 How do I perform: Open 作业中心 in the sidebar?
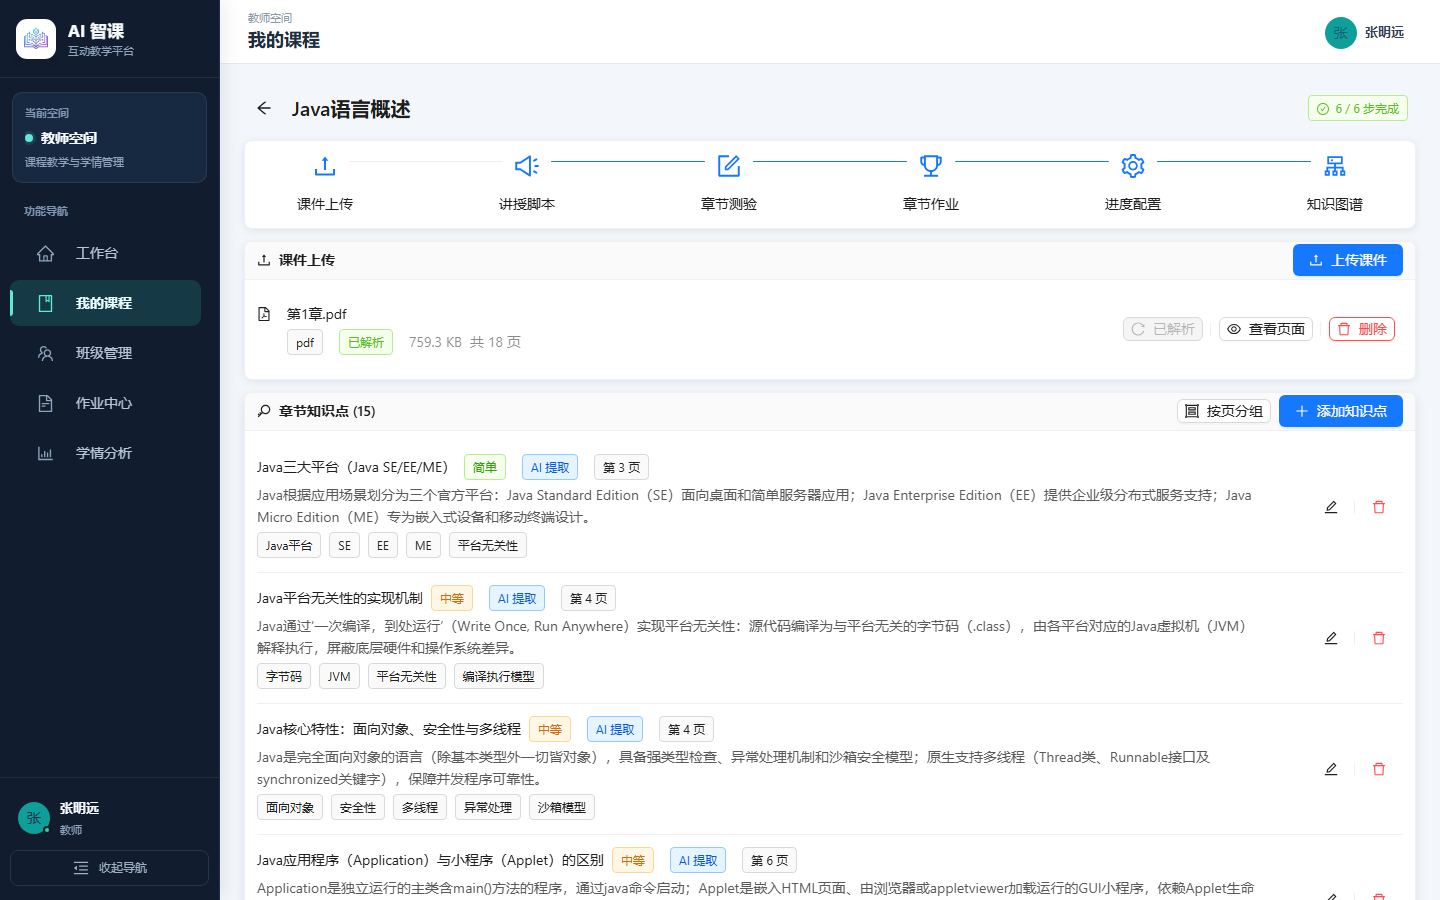(106, 403)
